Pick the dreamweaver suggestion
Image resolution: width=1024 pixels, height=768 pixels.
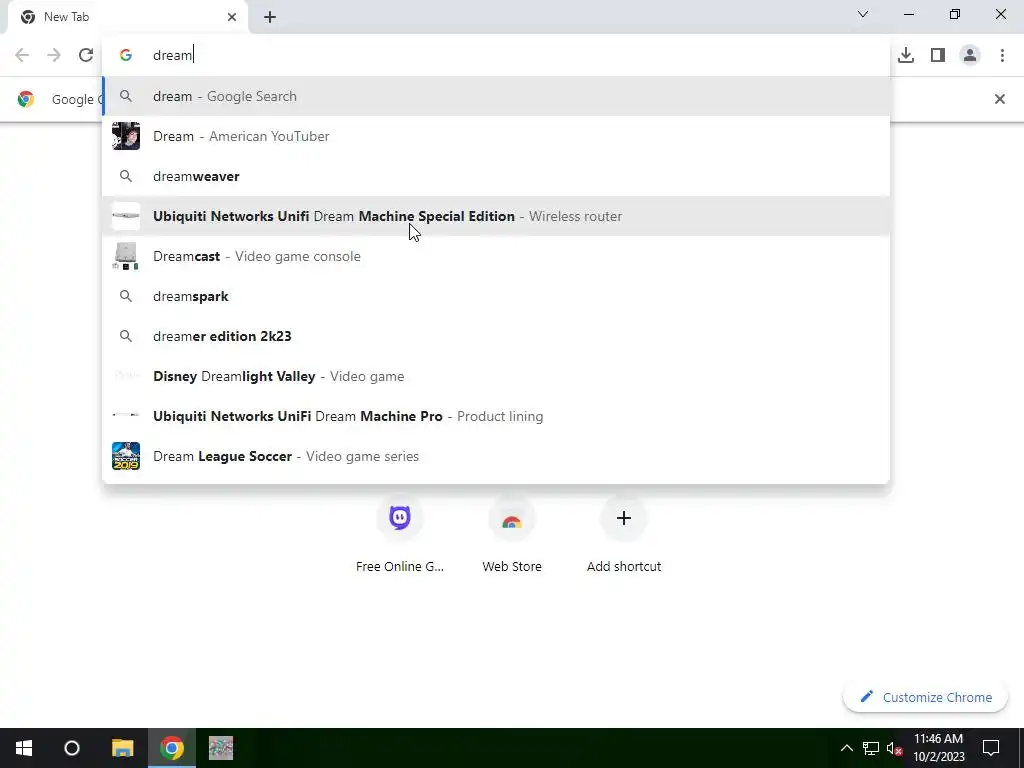click(496, 176)
